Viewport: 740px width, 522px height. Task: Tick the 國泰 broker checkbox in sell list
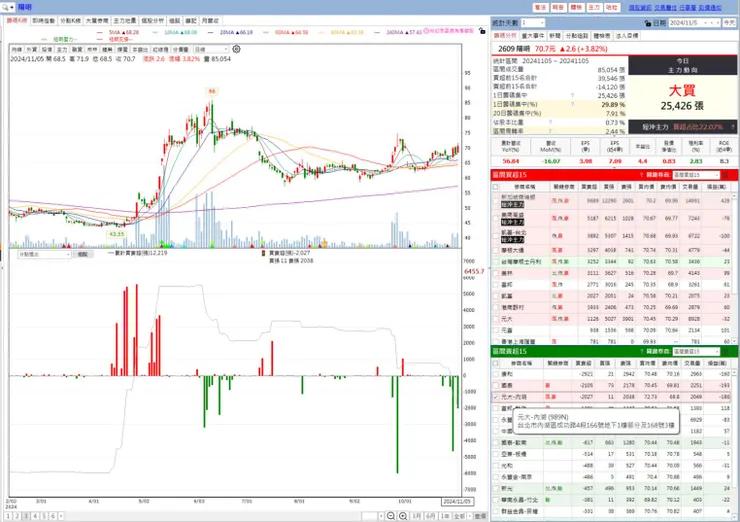[x=496, y=386]
